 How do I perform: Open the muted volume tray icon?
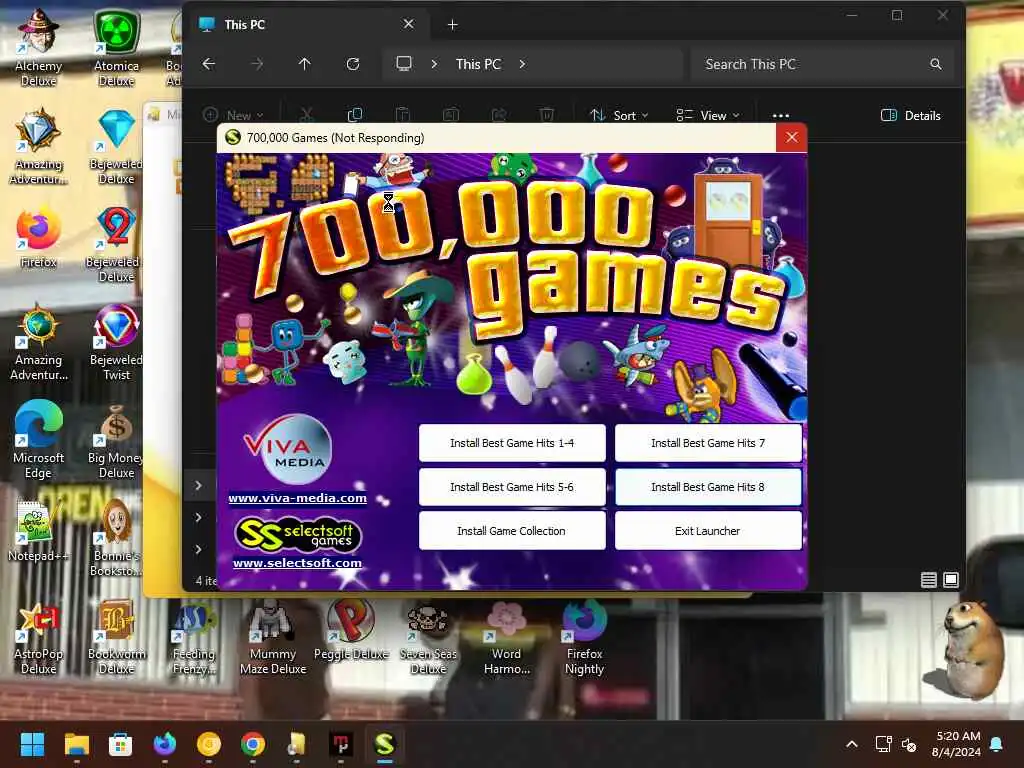[x=909, y=744]
